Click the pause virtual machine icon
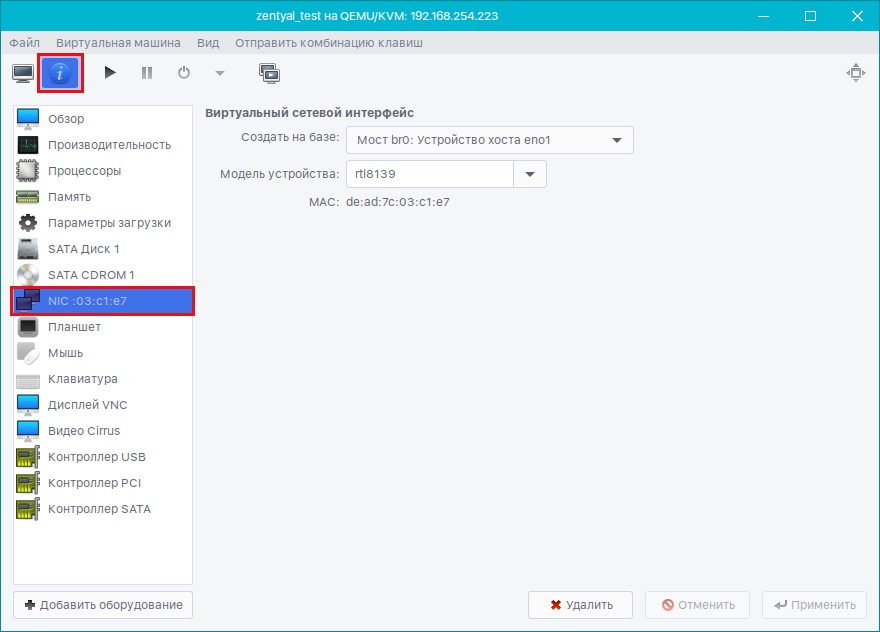This screenshot has width=880, height=632. (147, 73)
